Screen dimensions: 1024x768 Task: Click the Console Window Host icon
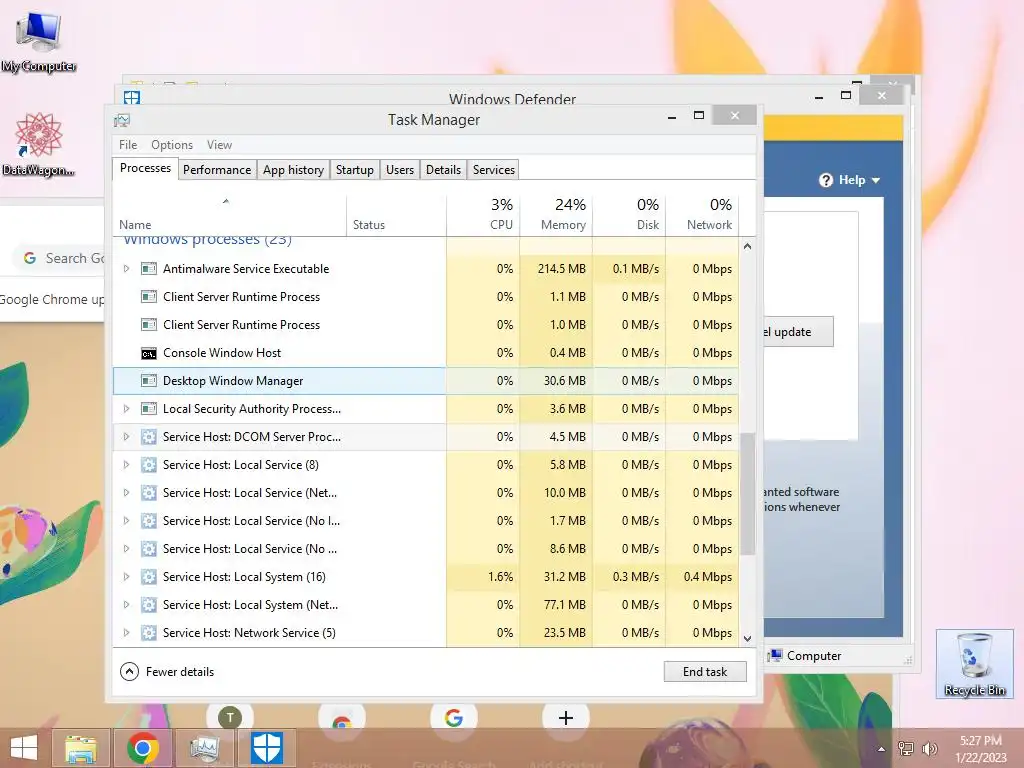(x=149, y=353)
